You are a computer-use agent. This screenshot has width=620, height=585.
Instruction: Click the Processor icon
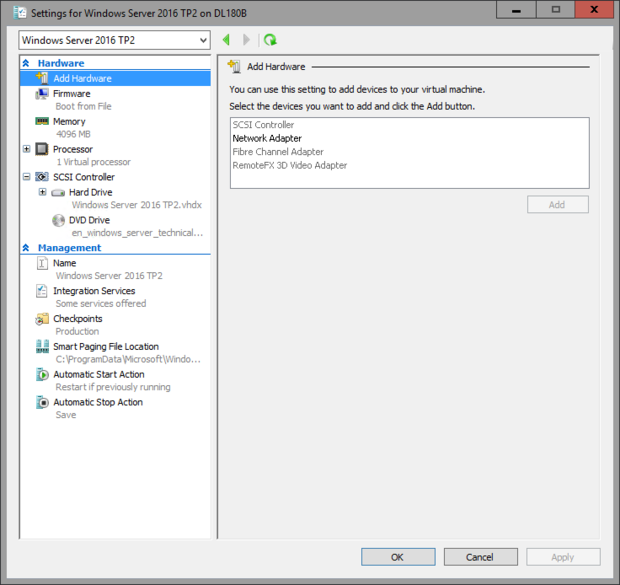tap(42, 149)
